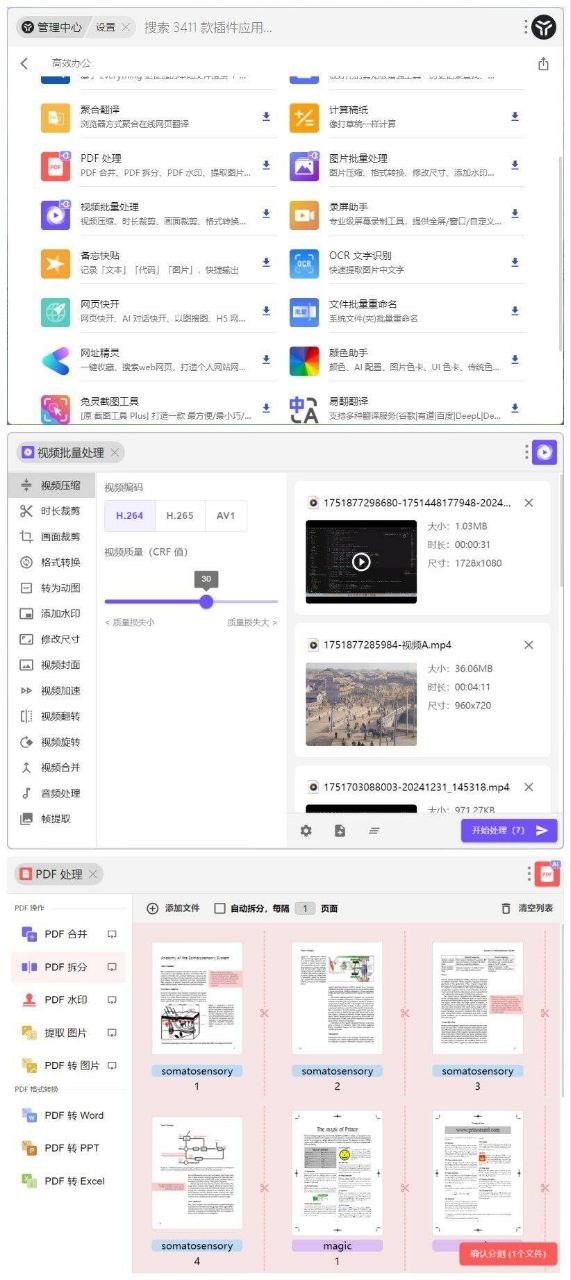Download the 录屏助手 plugin
Image resolution: width=571 pixels, height=1280 pixels.
click(515, 213)
